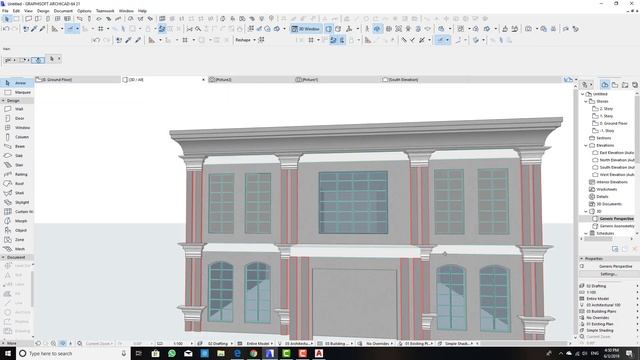Open the Options menu

pos(84,11)
